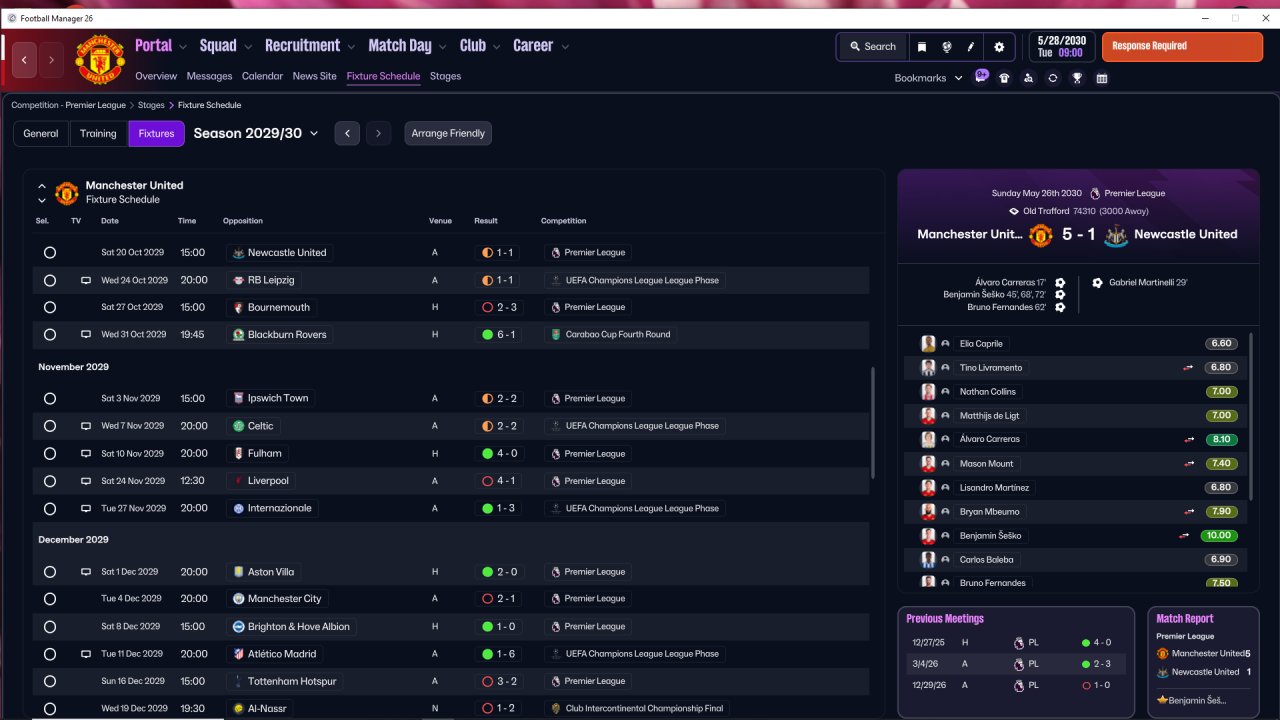Viewport: 1280px width, 720px height.
Task: Select the Tottenham Hotspur fixture radio button
Action: (x=50, y=682)
